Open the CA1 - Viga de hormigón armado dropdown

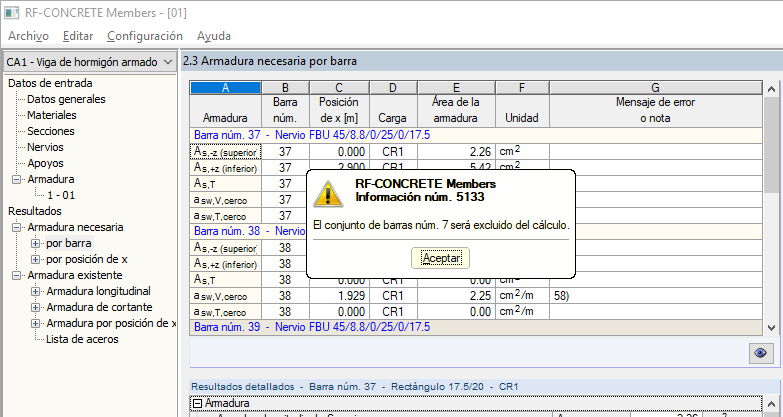click(90, 62)
